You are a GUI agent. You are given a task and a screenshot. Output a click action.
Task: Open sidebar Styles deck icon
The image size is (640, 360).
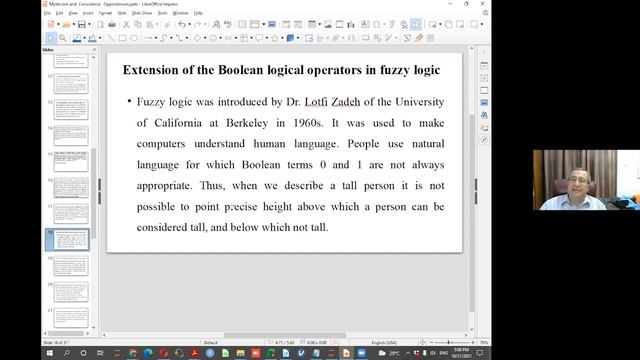(484, 115)
